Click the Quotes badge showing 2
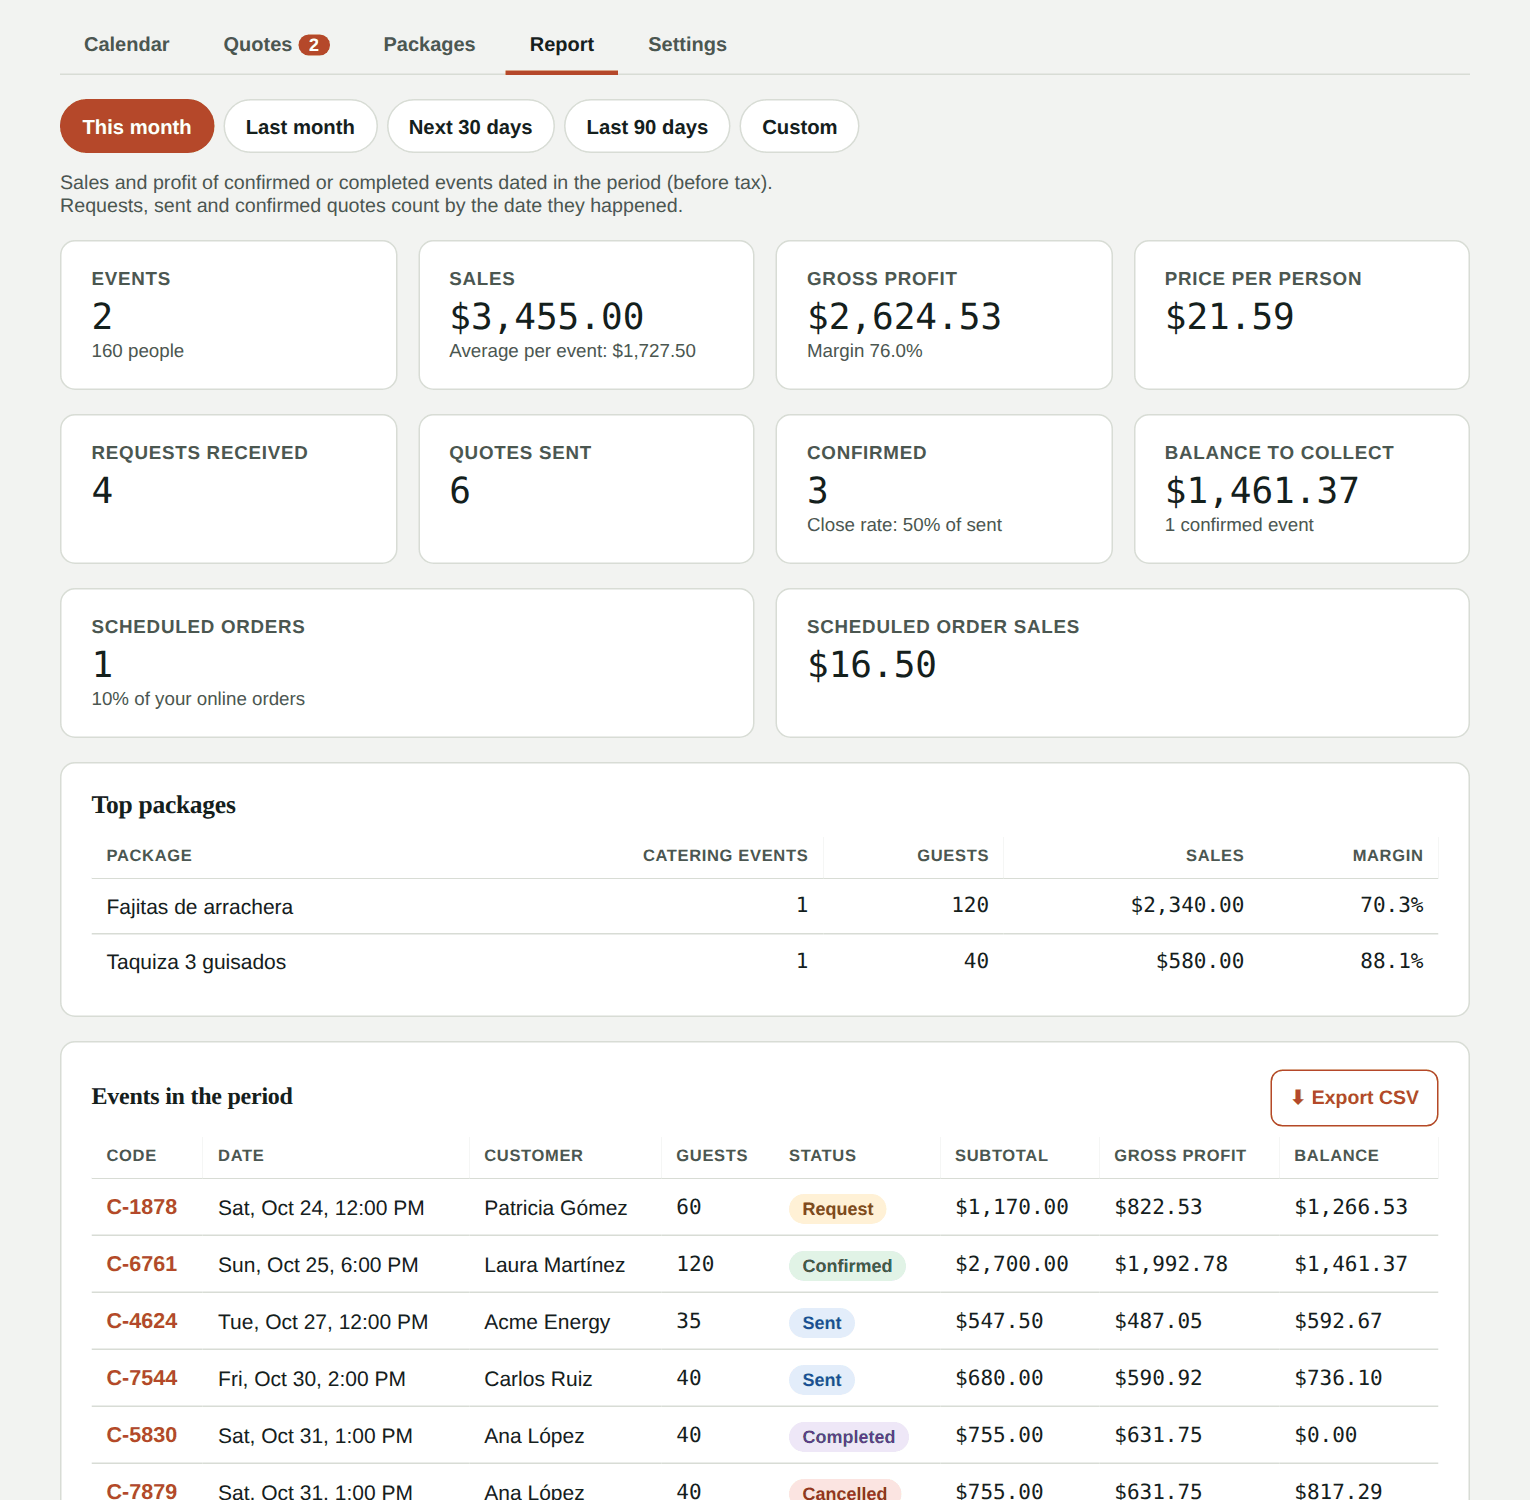The width and height of the screenshot is (1530, 1500). point(314,45)
